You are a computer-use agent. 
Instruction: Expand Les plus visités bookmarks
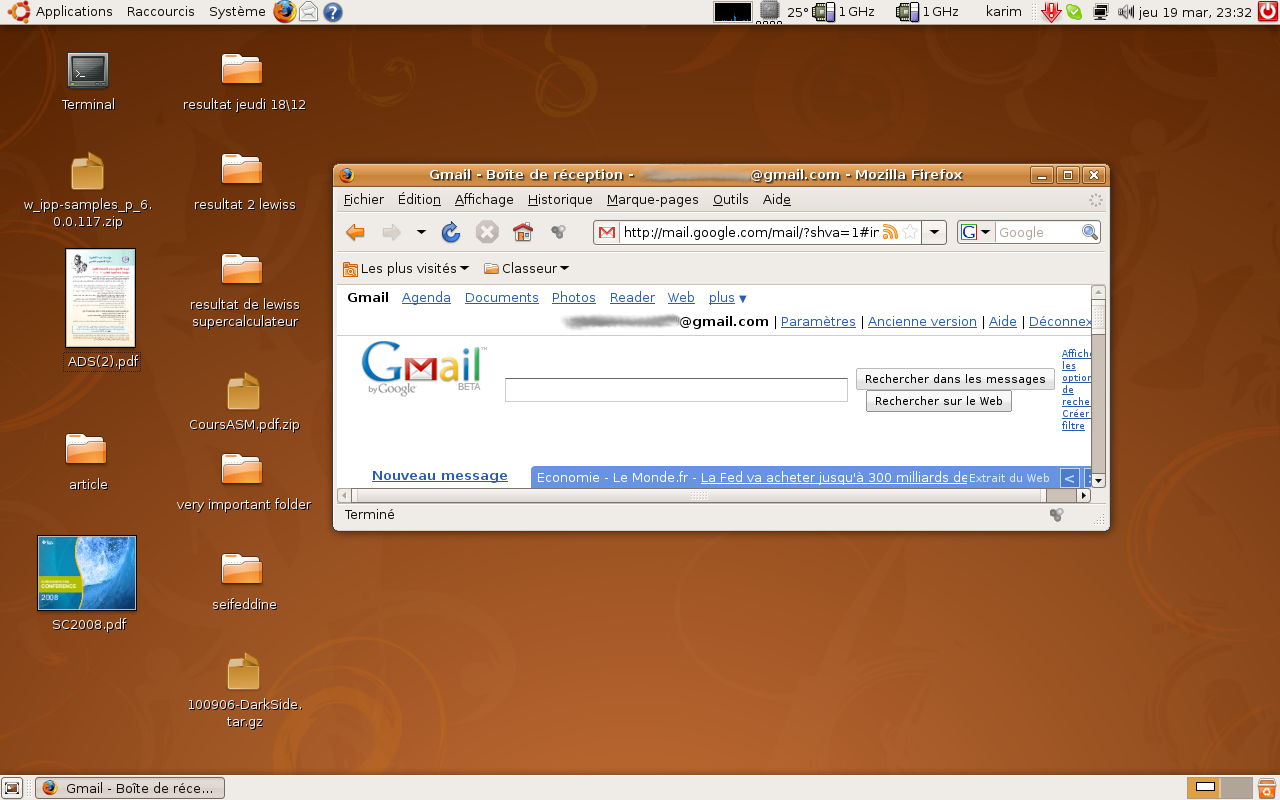point(406,268)
